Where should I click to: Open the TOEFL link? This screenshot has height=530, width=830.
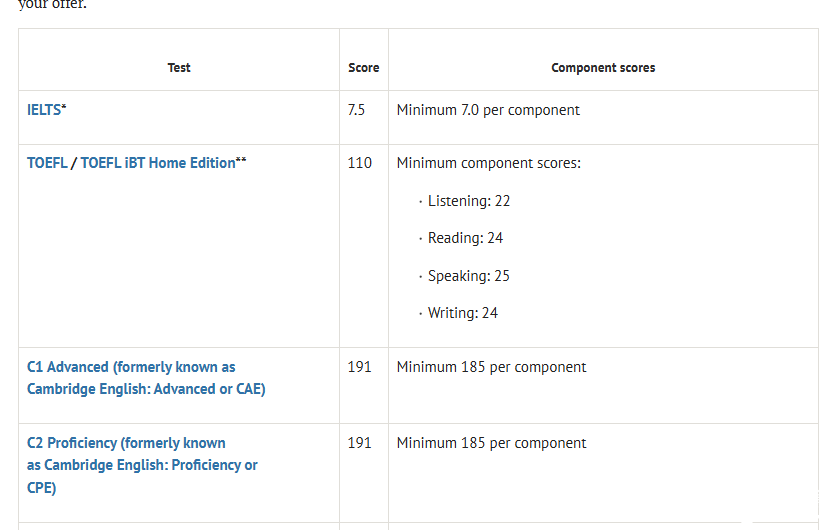coord(47,163)
